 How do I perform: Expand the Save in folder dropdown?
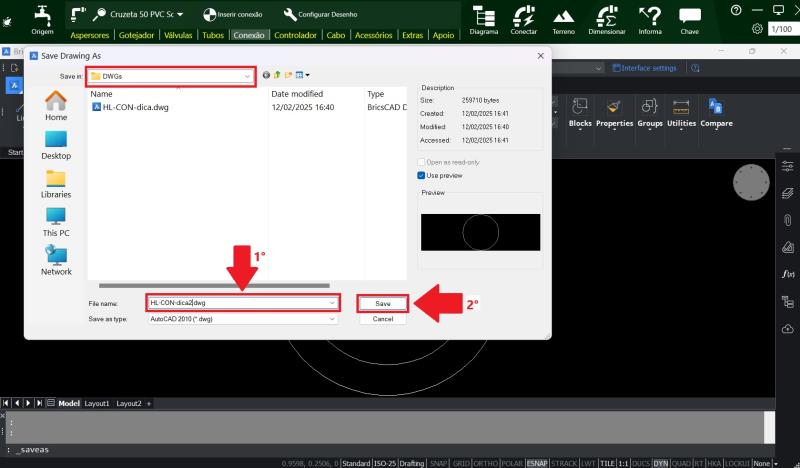point(247,75)
